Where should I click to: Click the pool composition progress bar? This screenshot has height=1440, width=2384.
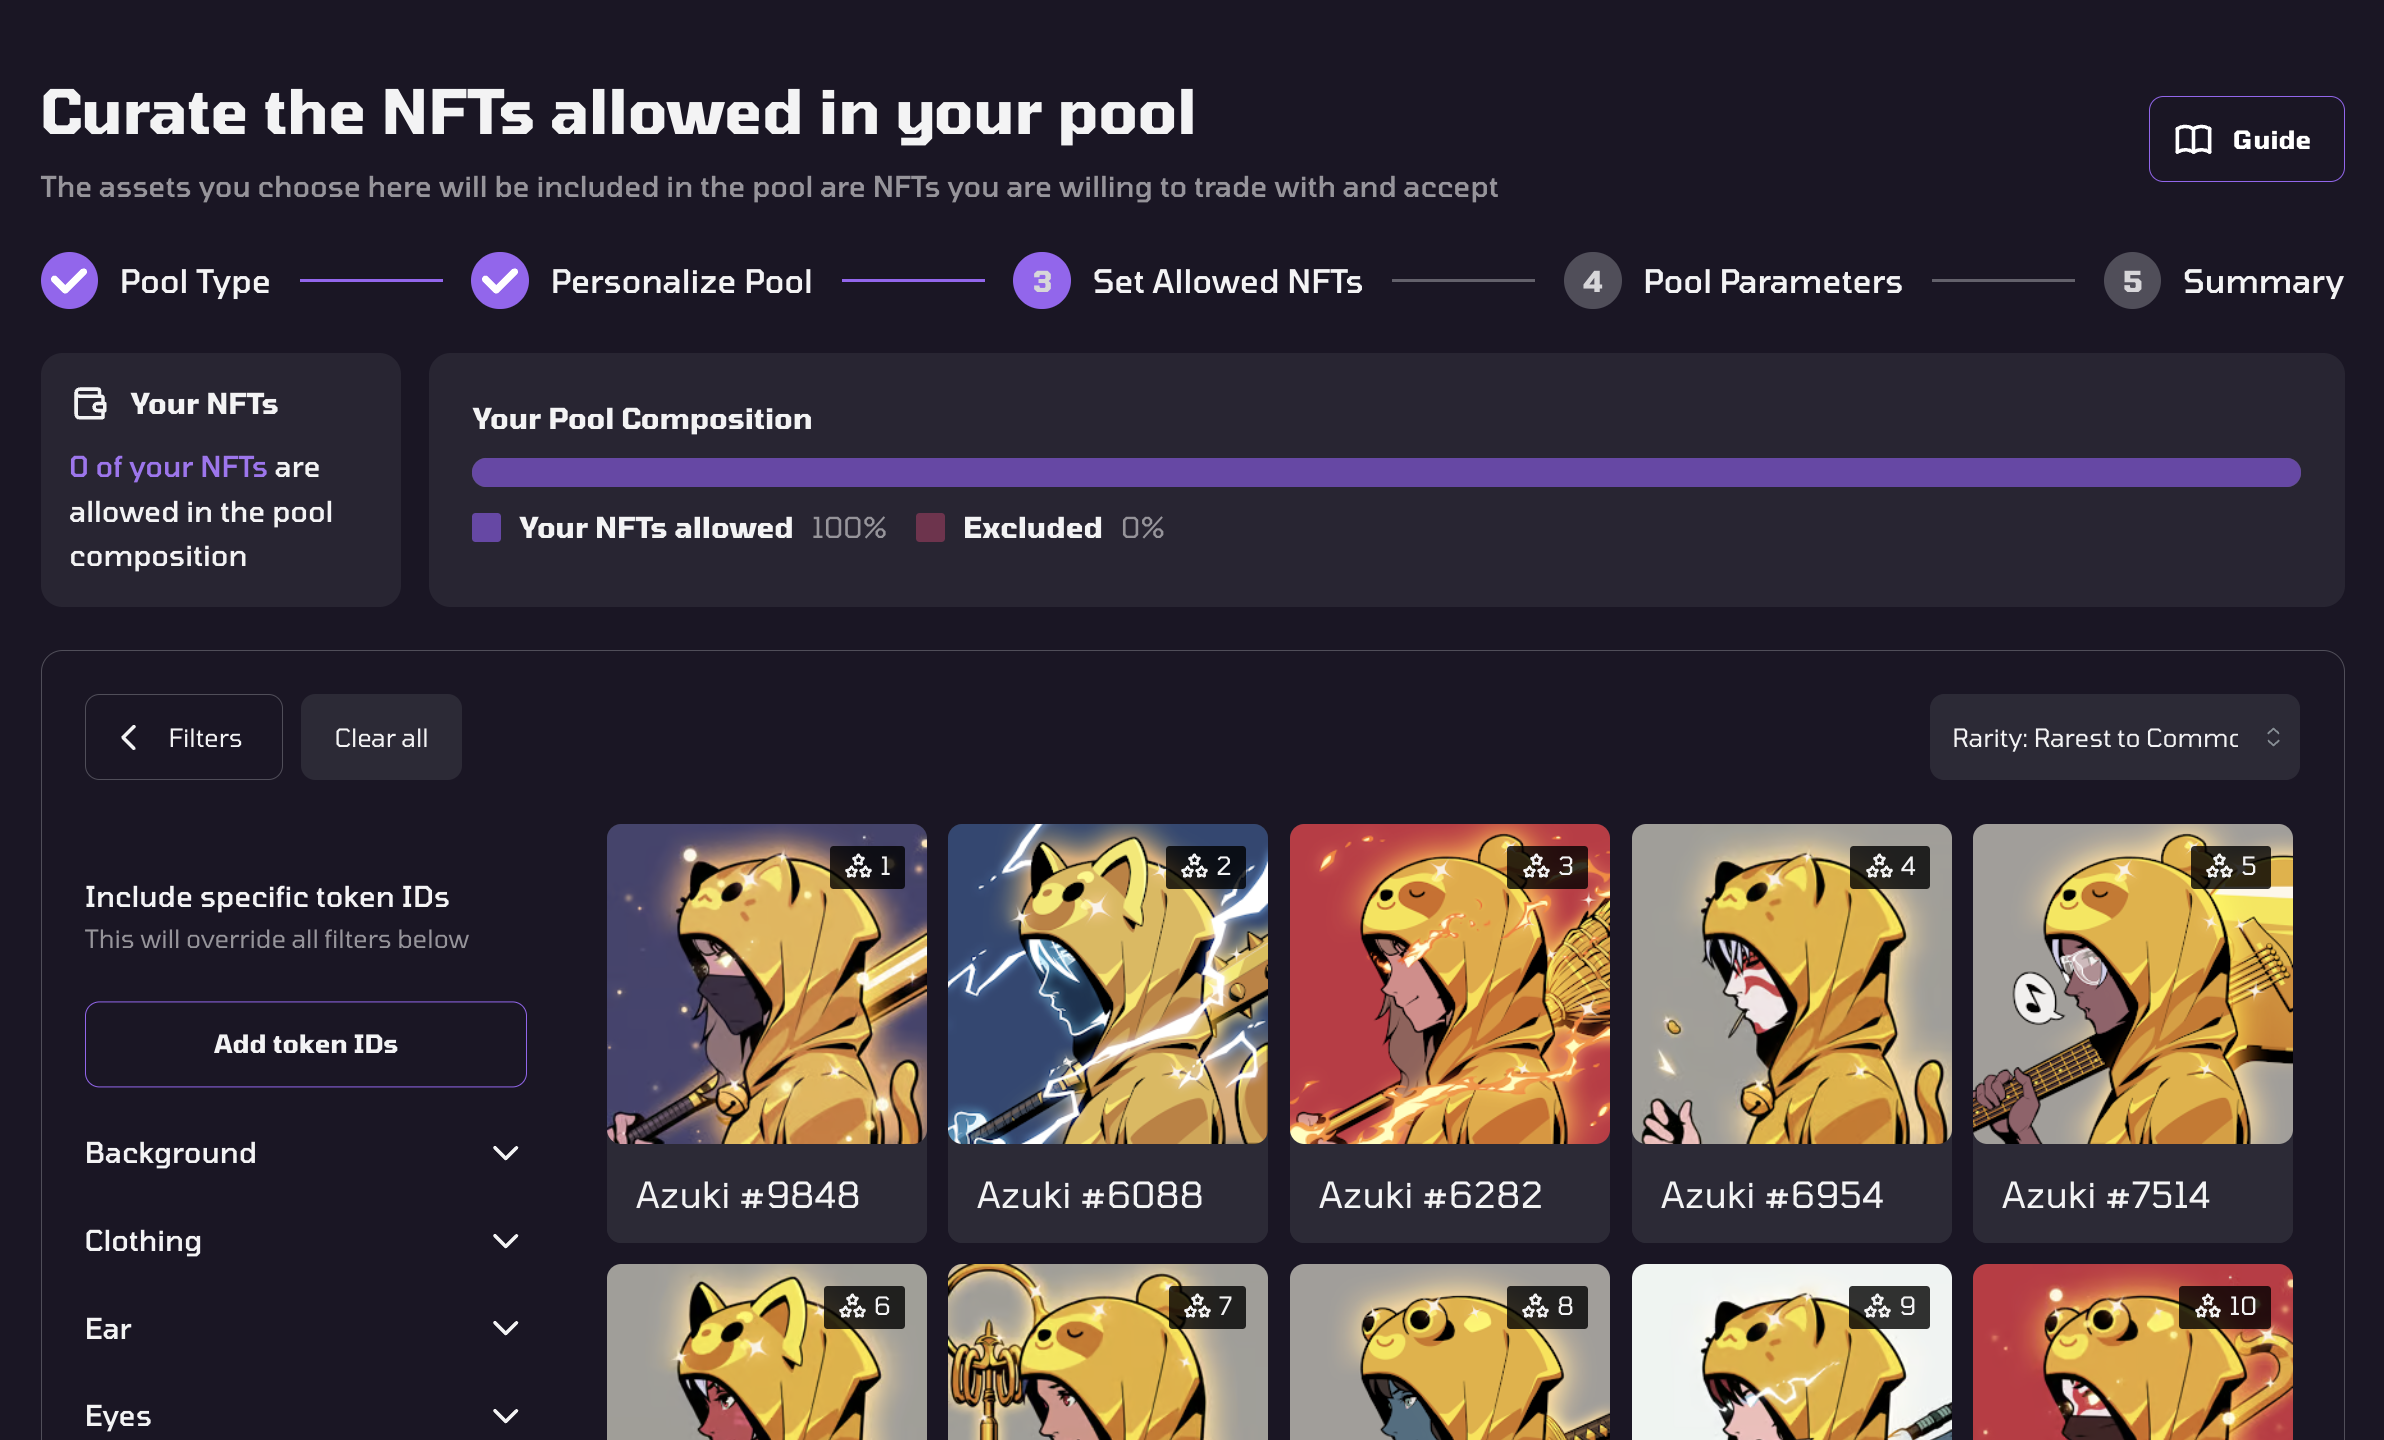point(1385,472)
